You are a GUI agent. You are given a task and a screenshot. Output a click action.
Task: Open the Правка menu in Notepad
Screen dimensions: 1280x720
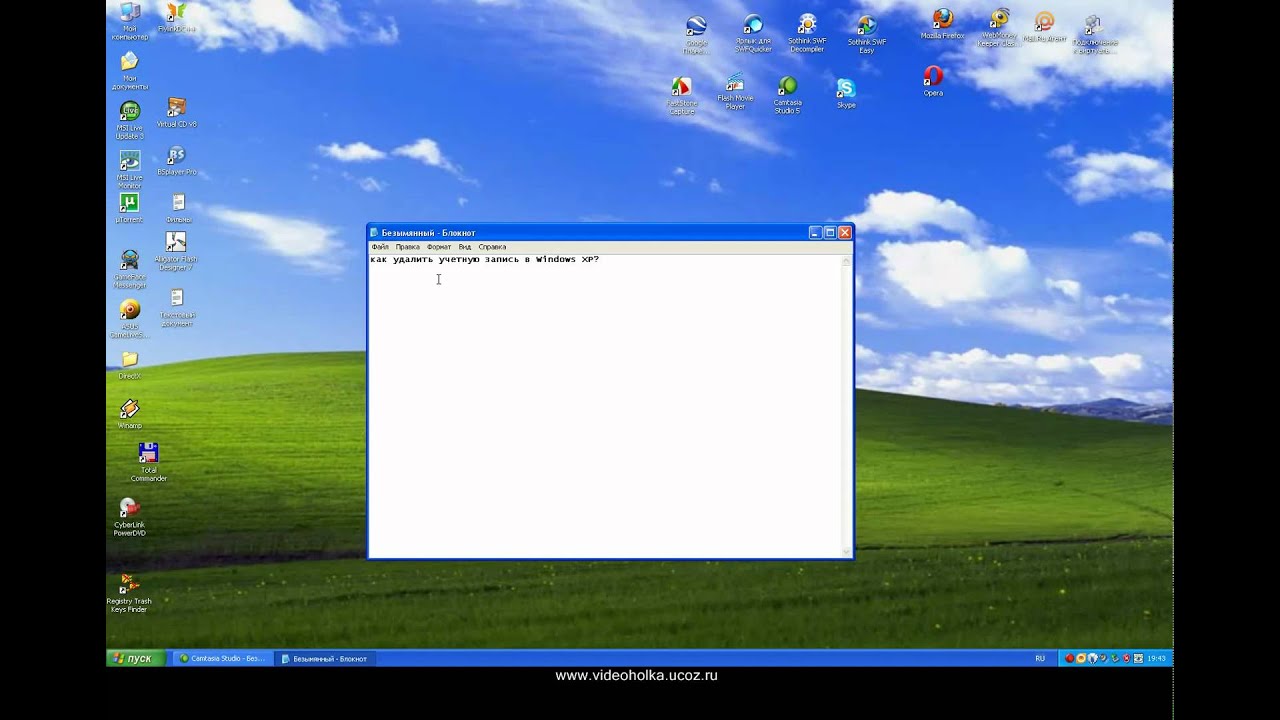pyautogui.click(x=407, y=247)
